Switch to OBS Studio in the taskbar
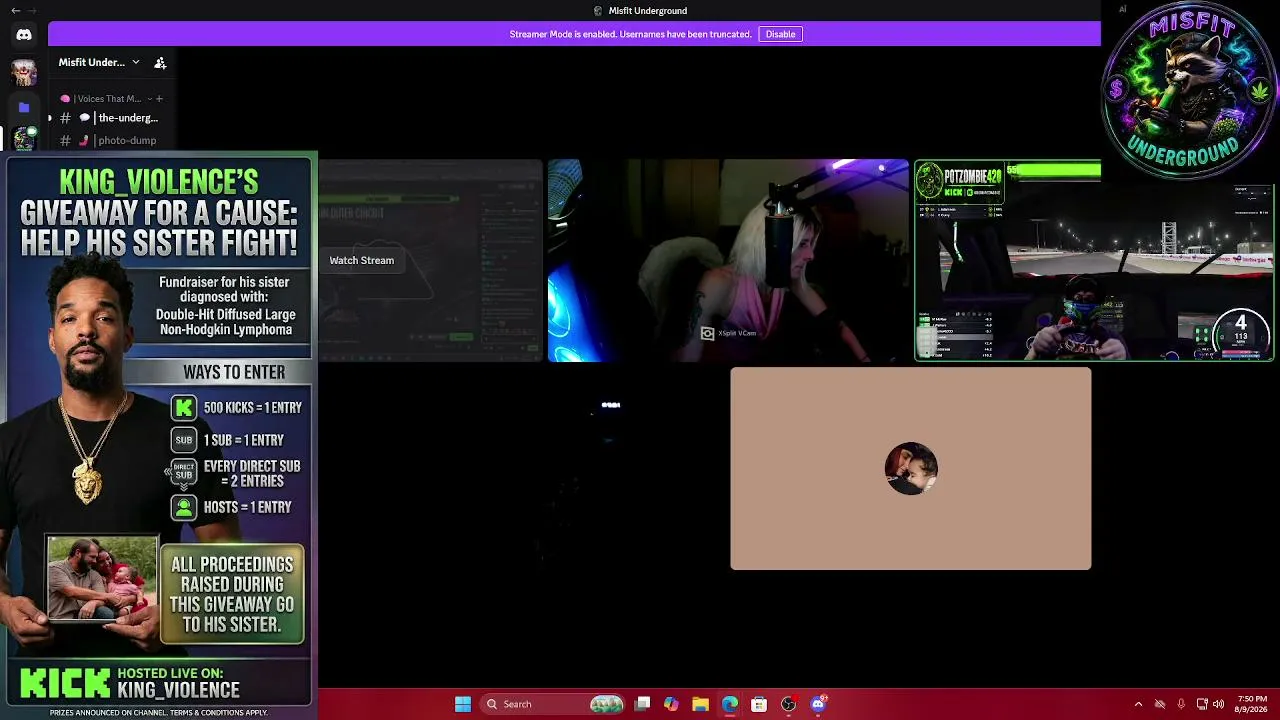This screenshot has height=720, width=1280. pos(788,704)
